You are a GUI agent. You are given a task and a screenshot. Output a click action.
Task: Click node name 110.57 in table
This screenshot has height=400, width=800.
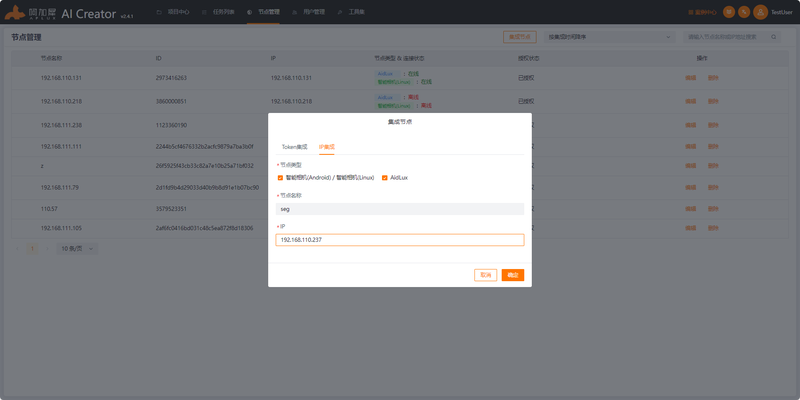(48, 209)
